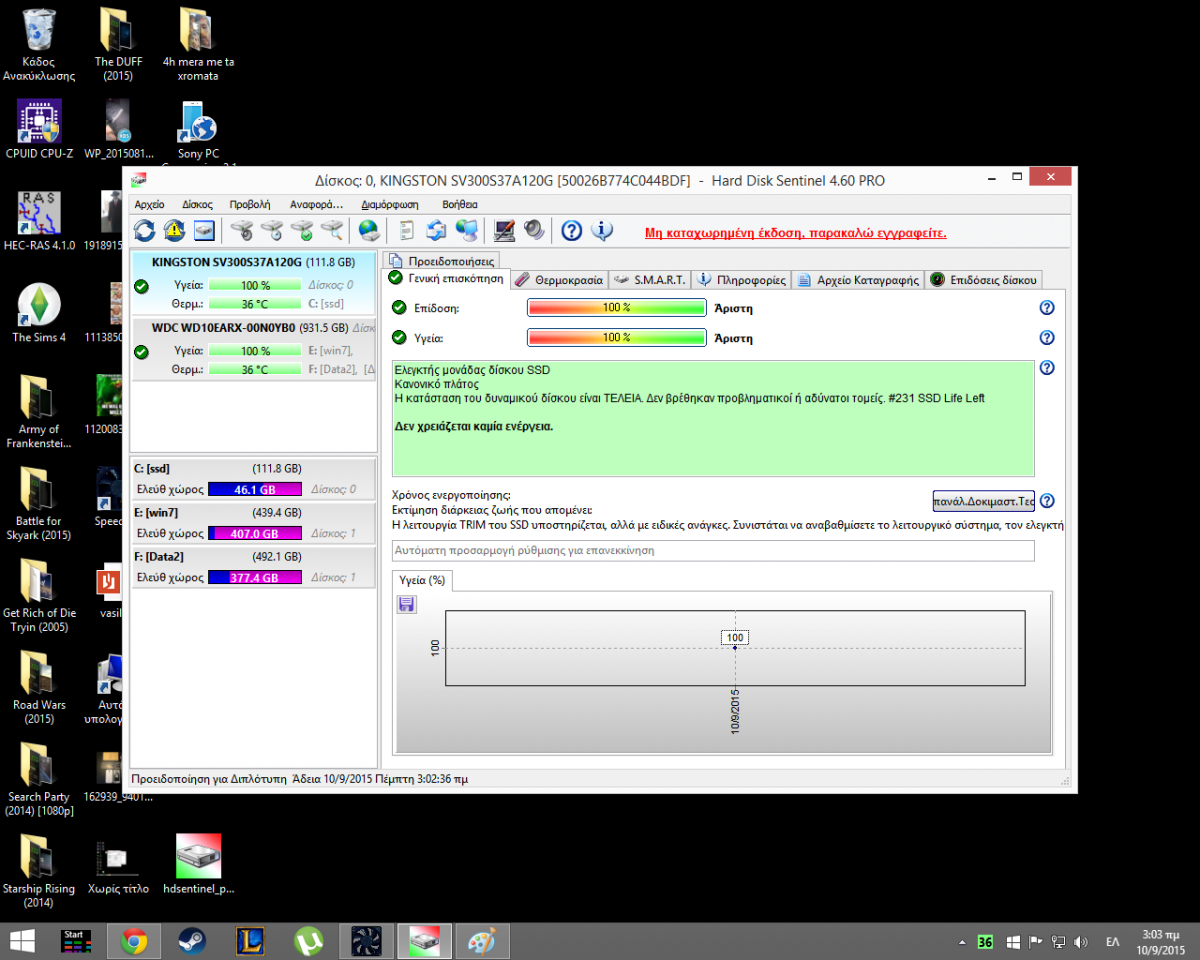Switch to the Θερμοκρασία tab
1200x960 pixels.
click(559, 280)
